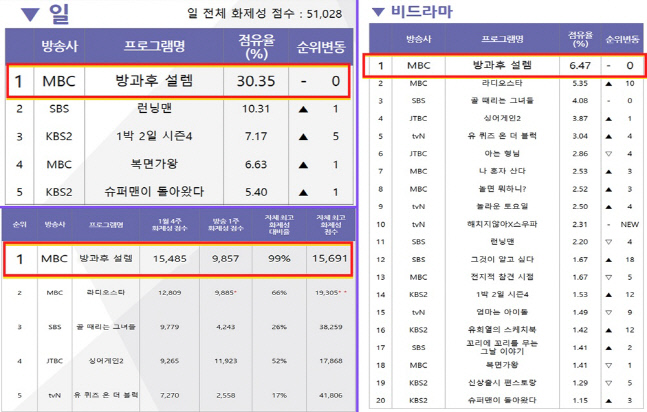Viewport: 647px width, 412px height.
Task: Click the 38,259 value in the 골 때리는 그녀들 row
Action: coord(331,327)
